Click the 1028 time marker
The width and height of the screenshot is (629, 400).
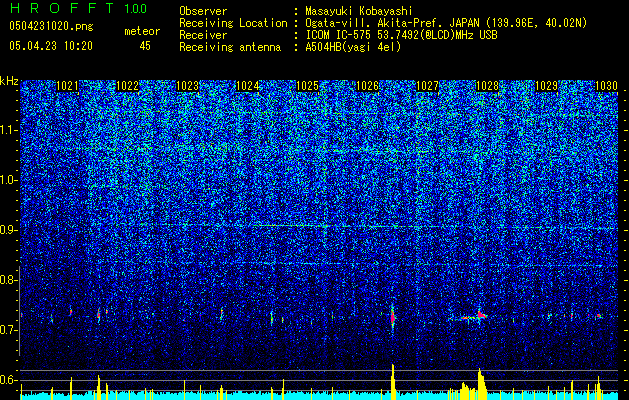coord(487,86)
